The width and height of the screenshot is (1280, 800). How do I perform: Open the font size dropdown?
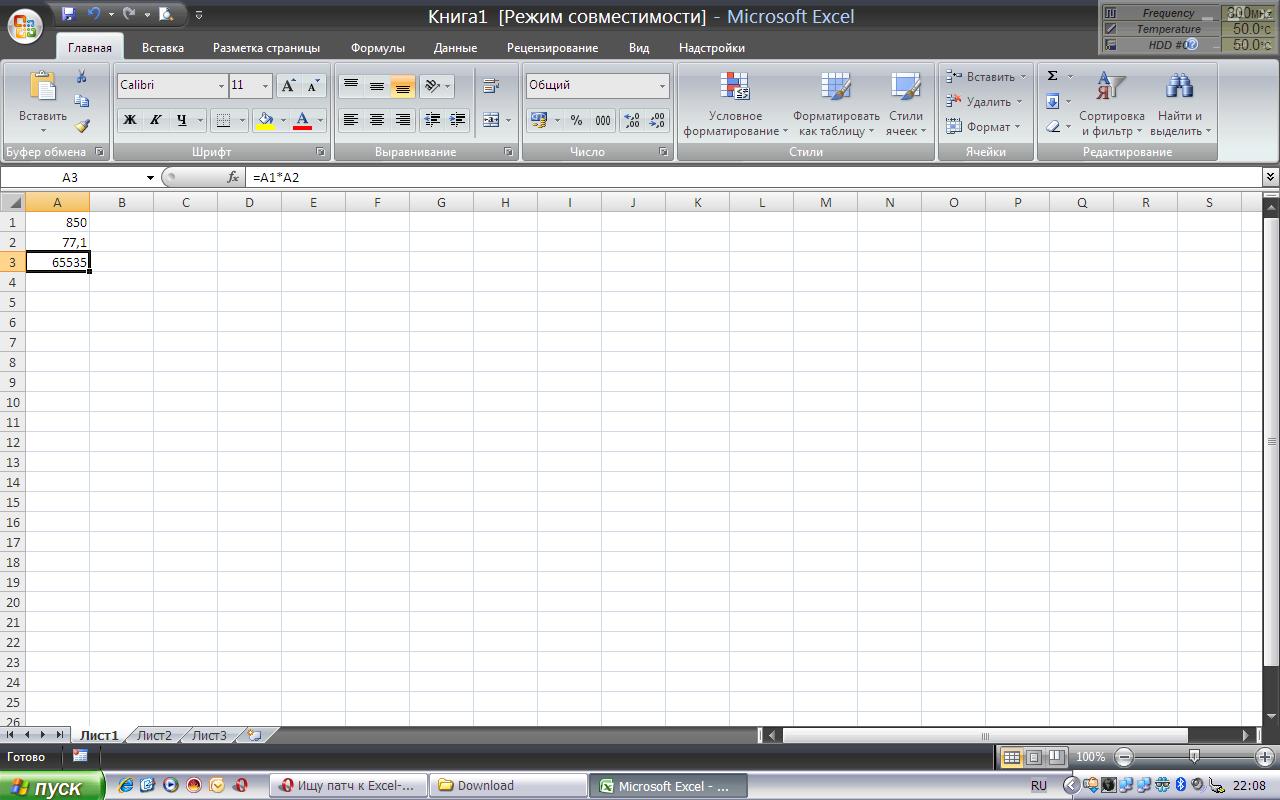pos(264,85)
